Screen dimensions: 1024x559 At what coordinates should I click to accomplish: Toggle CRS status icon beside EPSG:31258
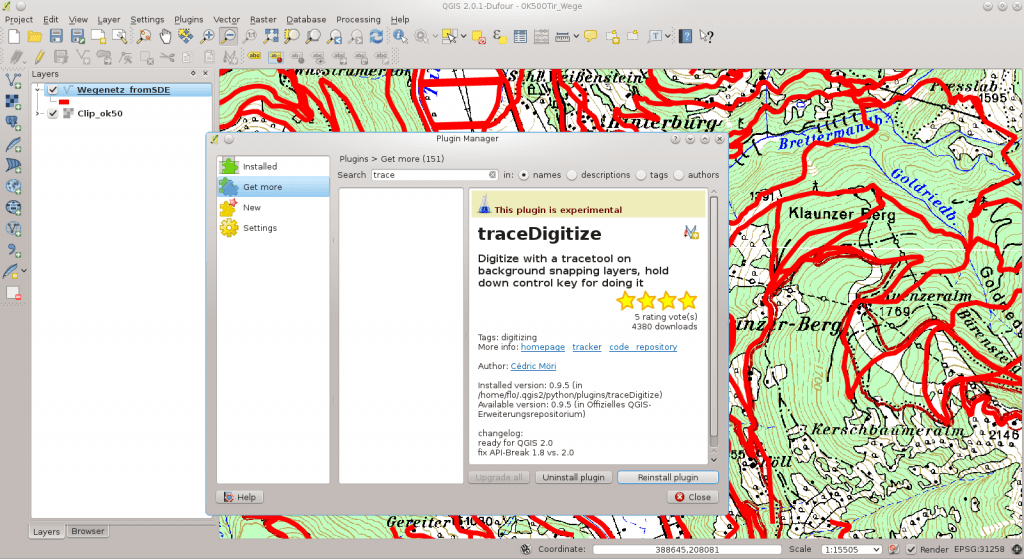1016,549
